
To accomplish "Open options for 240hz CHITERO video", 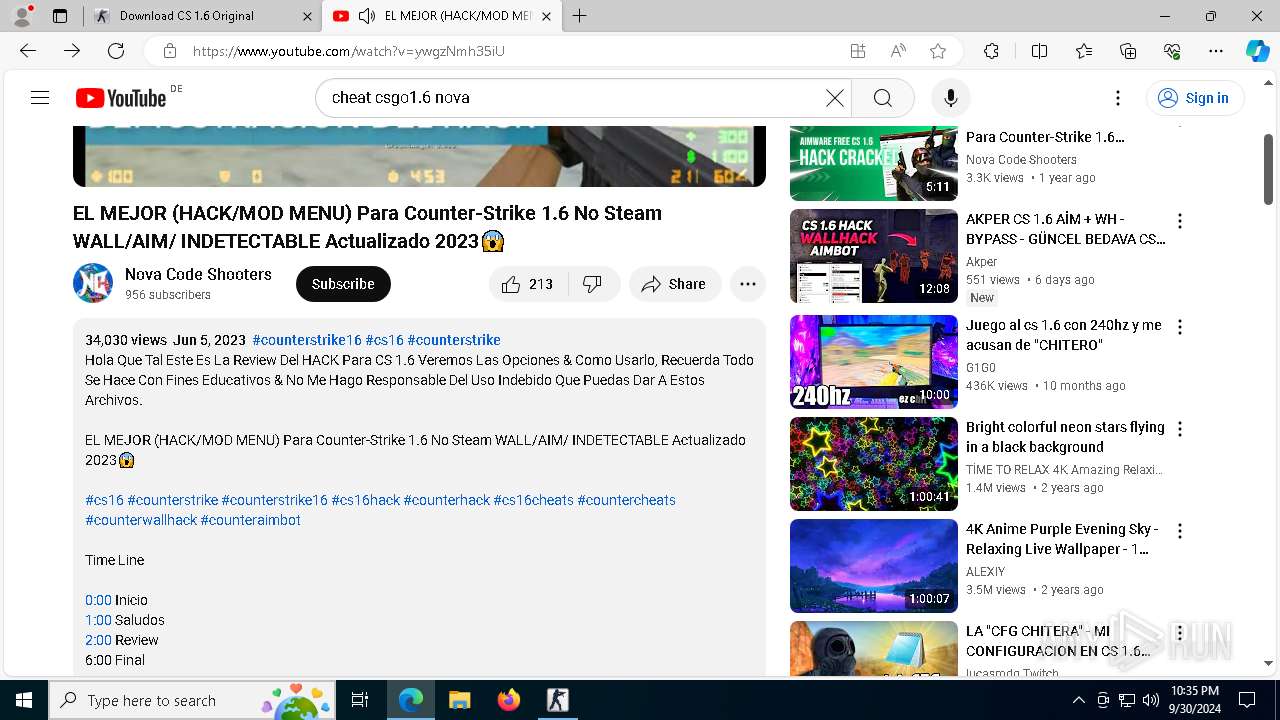I will tap(1180, 327).
